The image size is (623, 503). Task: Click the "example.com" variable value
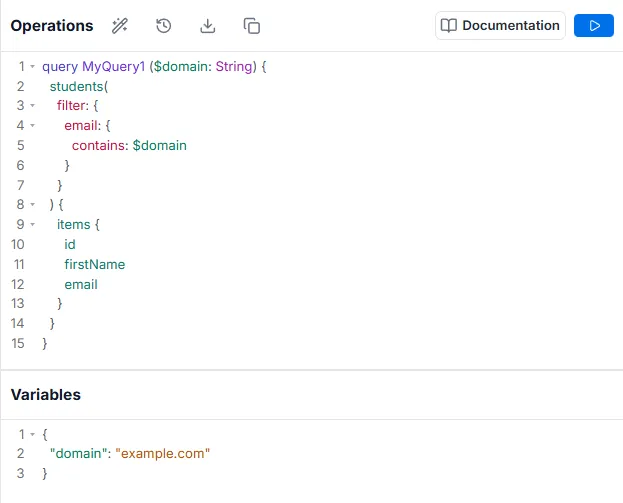point(163,454)
